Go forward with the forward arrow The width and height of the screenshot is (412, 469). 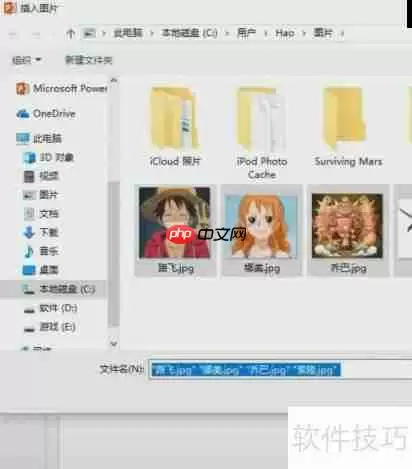tap(36, 34)
